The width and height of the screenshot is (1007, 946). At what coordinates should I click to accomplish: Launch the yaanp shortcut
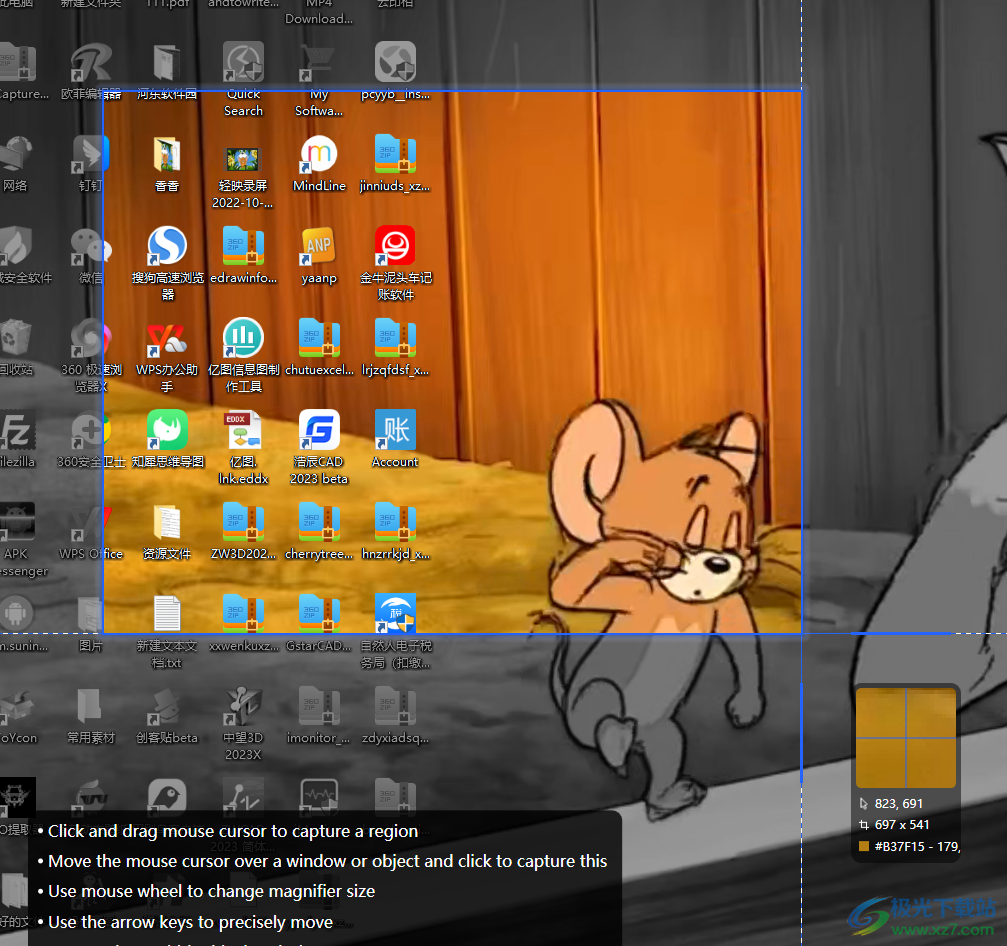coord(319,247)
